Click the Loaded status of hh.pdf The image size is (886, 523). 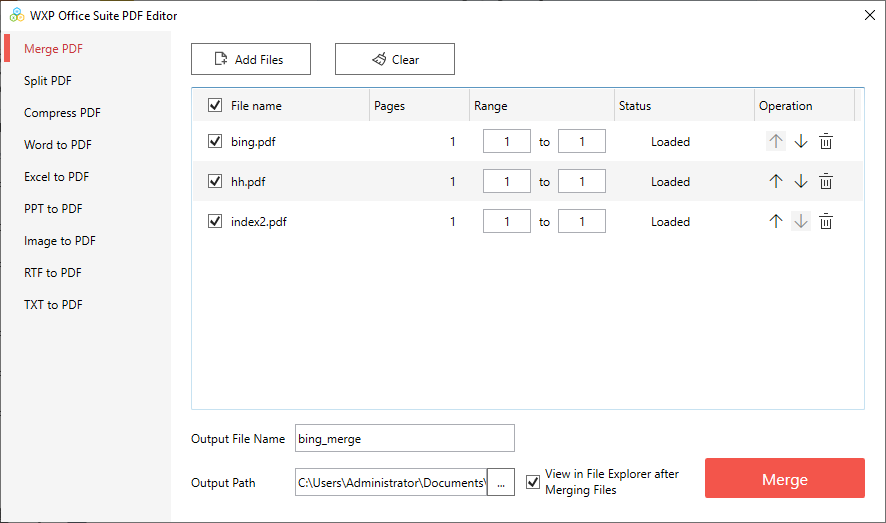(670, 182)
